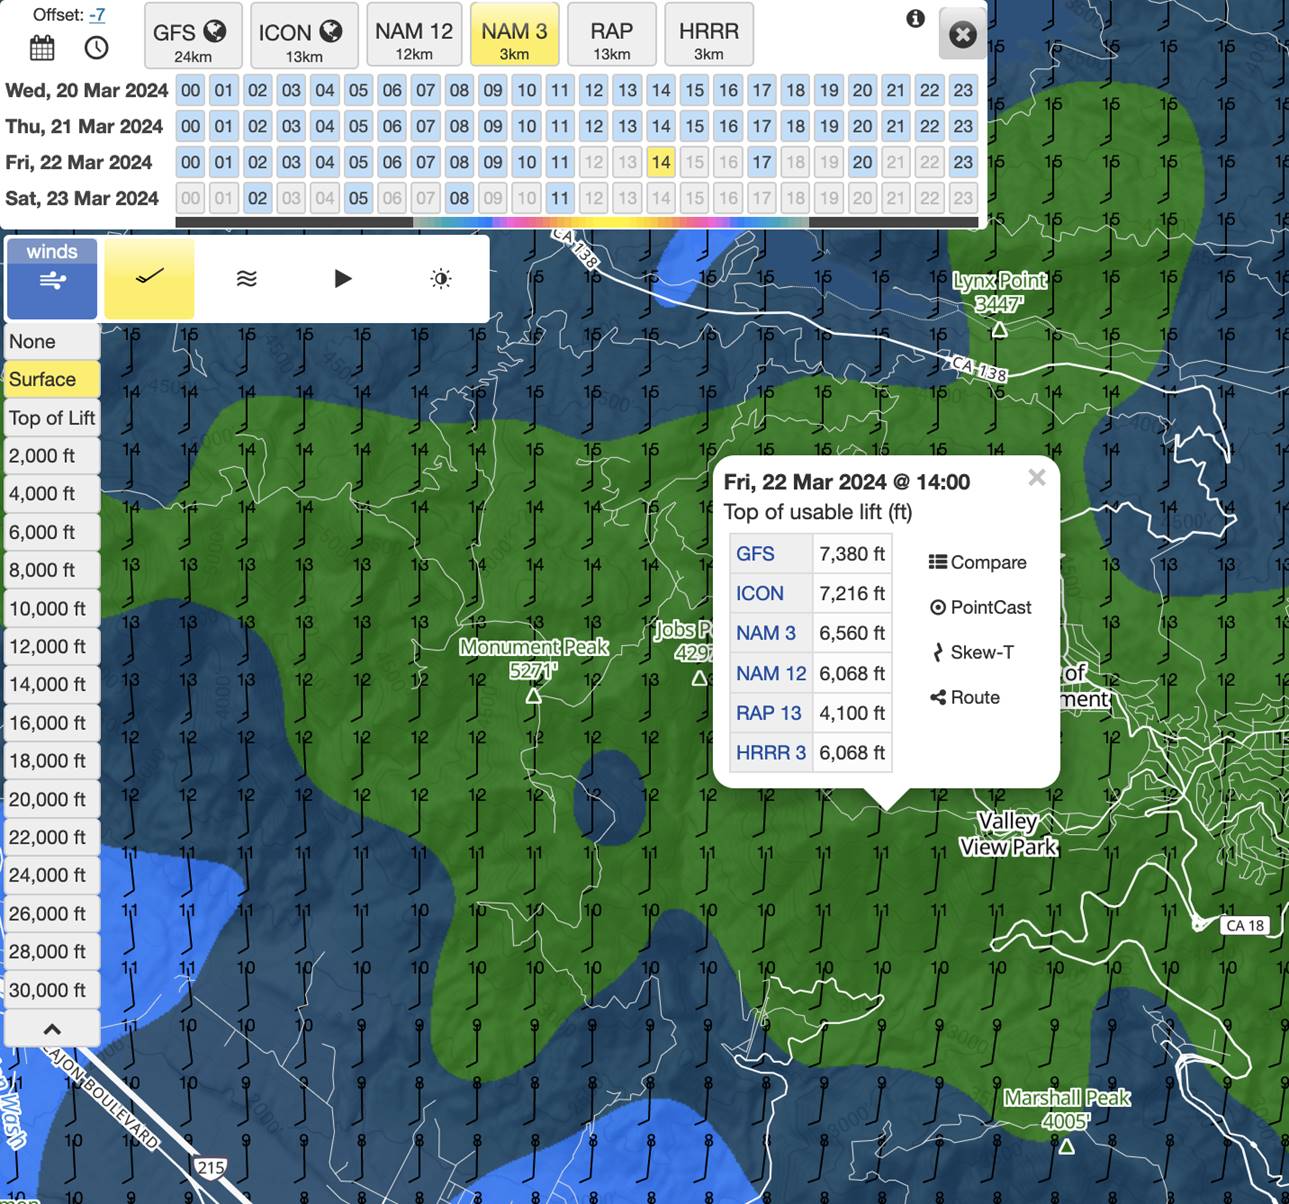Open Skew-T from the popup

pos(971,652)
